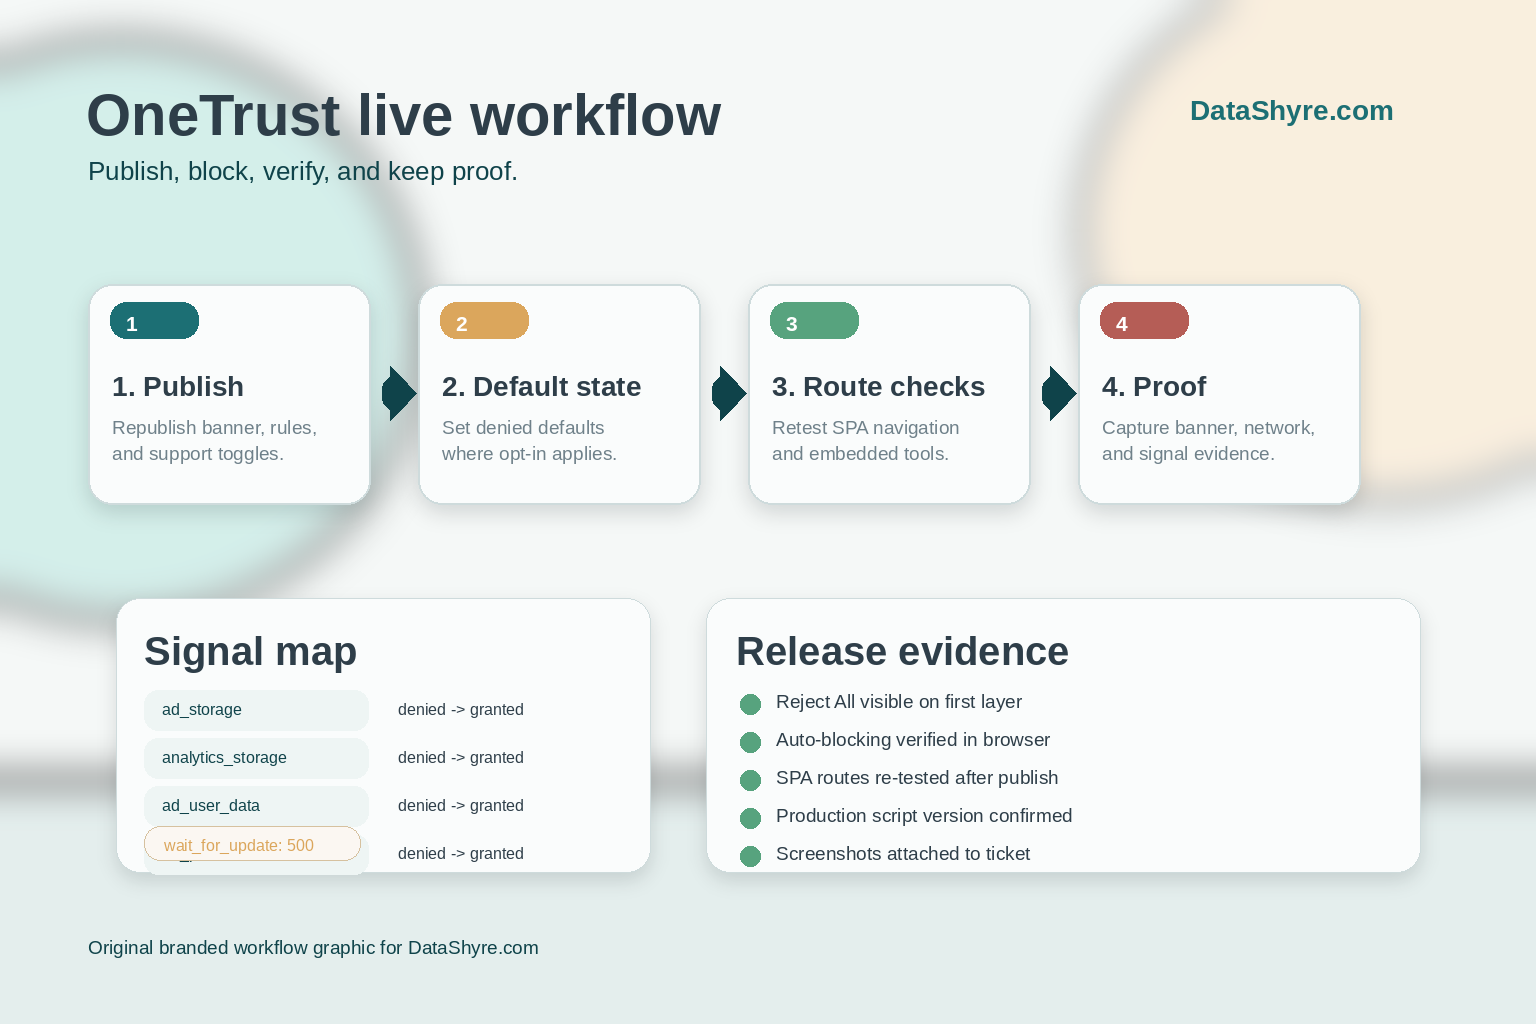This screenshot has height=1024, width=1536.
Task: Click the teal step badge numbered 1
Action: (154, 321)
